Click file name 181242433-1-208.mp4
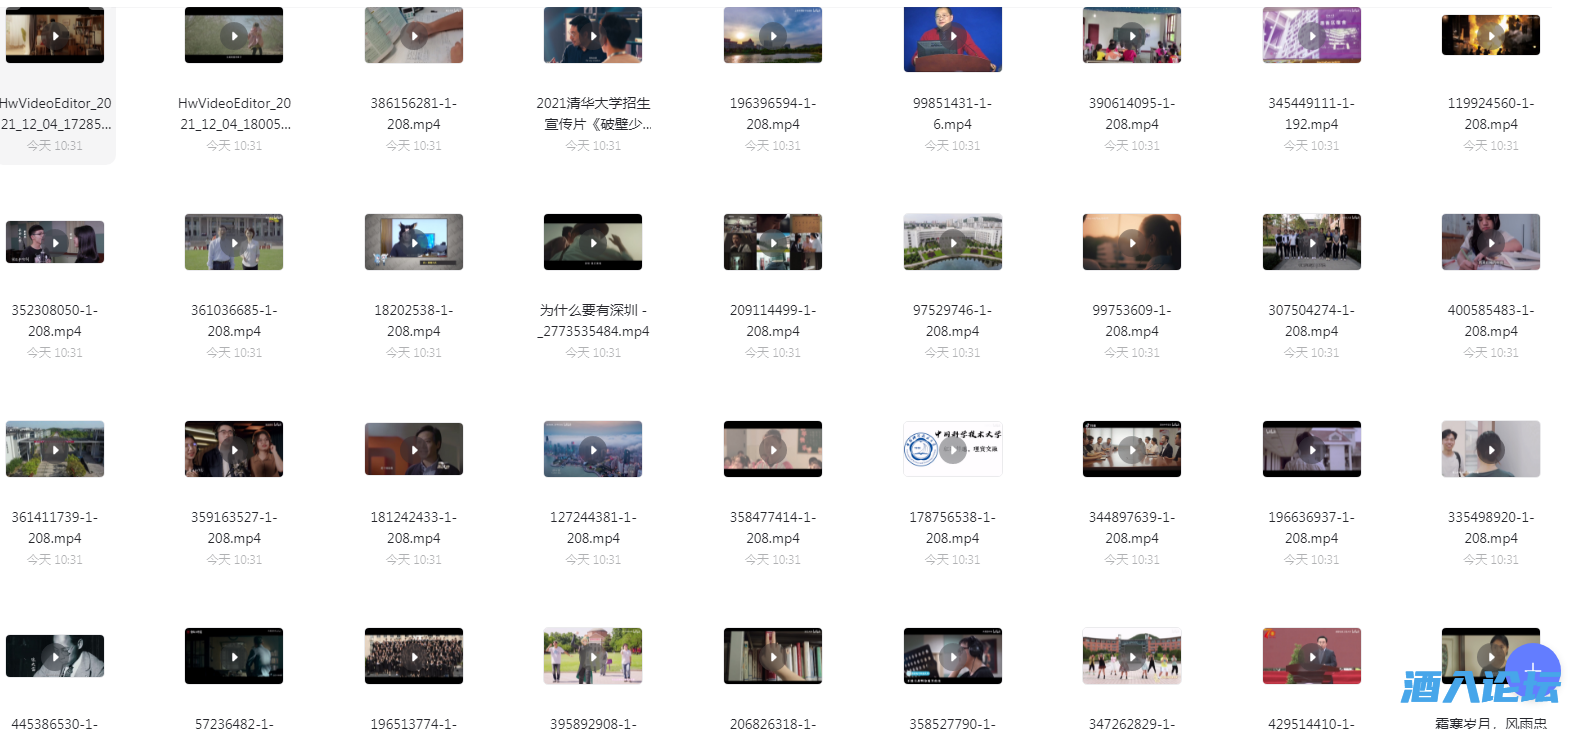 [414, 527]
